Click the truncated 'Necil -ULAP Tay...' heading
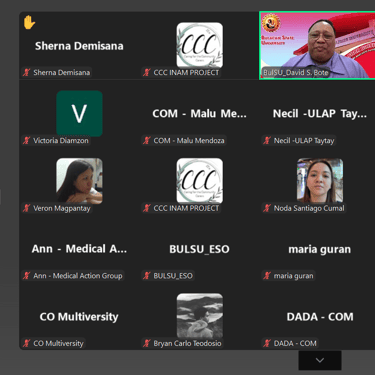Viewport: 375px width, 375px height. pos(320,114)
